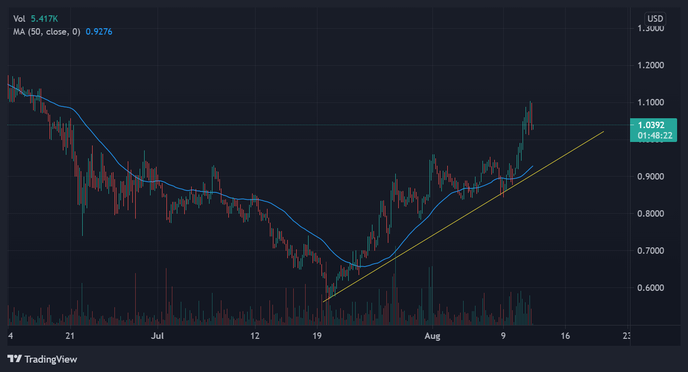This screenshot has height=372, width=688.
Task: Click the 01:48:22 countdown timer
Action: (x=655, y=136)
